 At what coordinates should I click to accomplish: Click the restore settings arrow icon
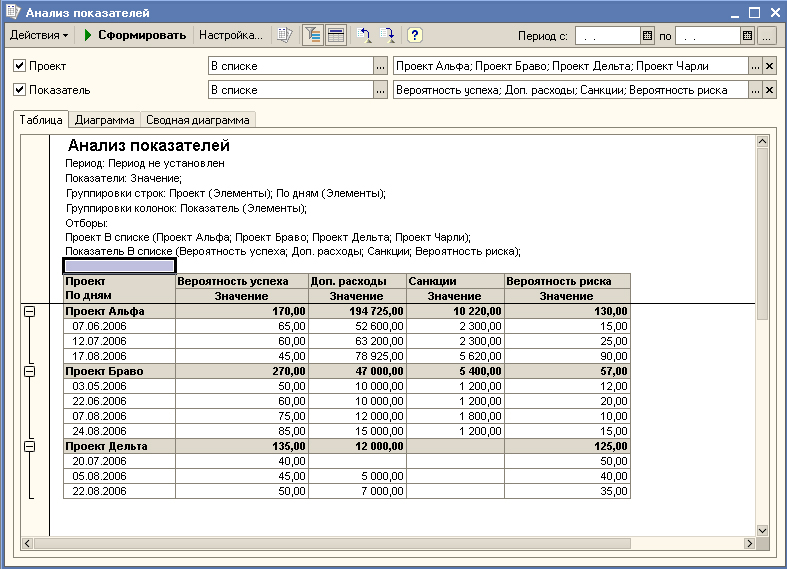[x=365, y=35]
